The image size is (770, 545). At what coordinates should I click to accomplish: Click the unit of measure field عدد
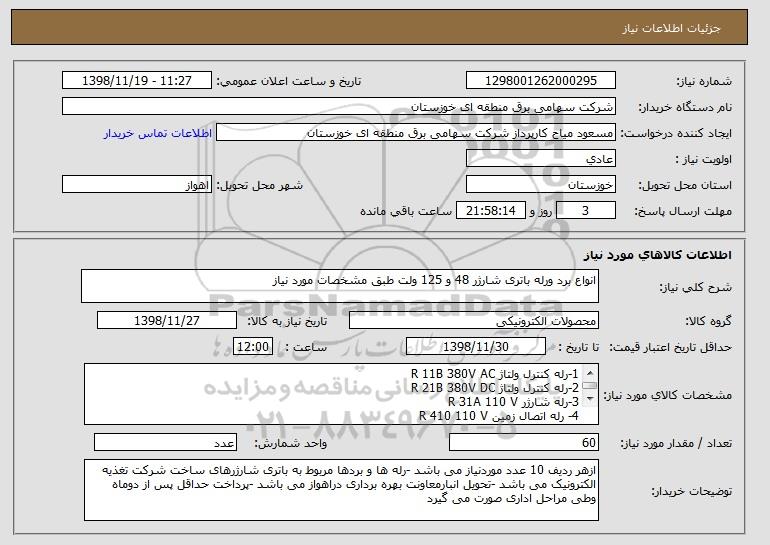point(165,442)
